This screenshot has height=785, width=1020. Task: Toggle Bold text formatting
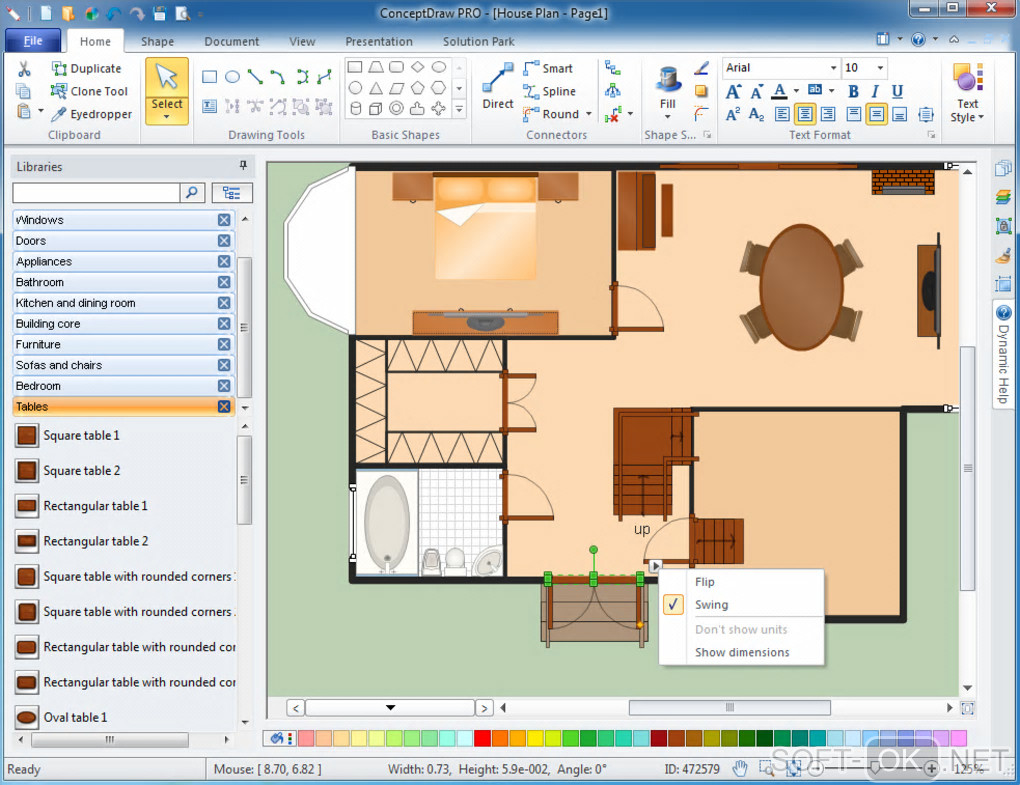[x=853, y=92]
